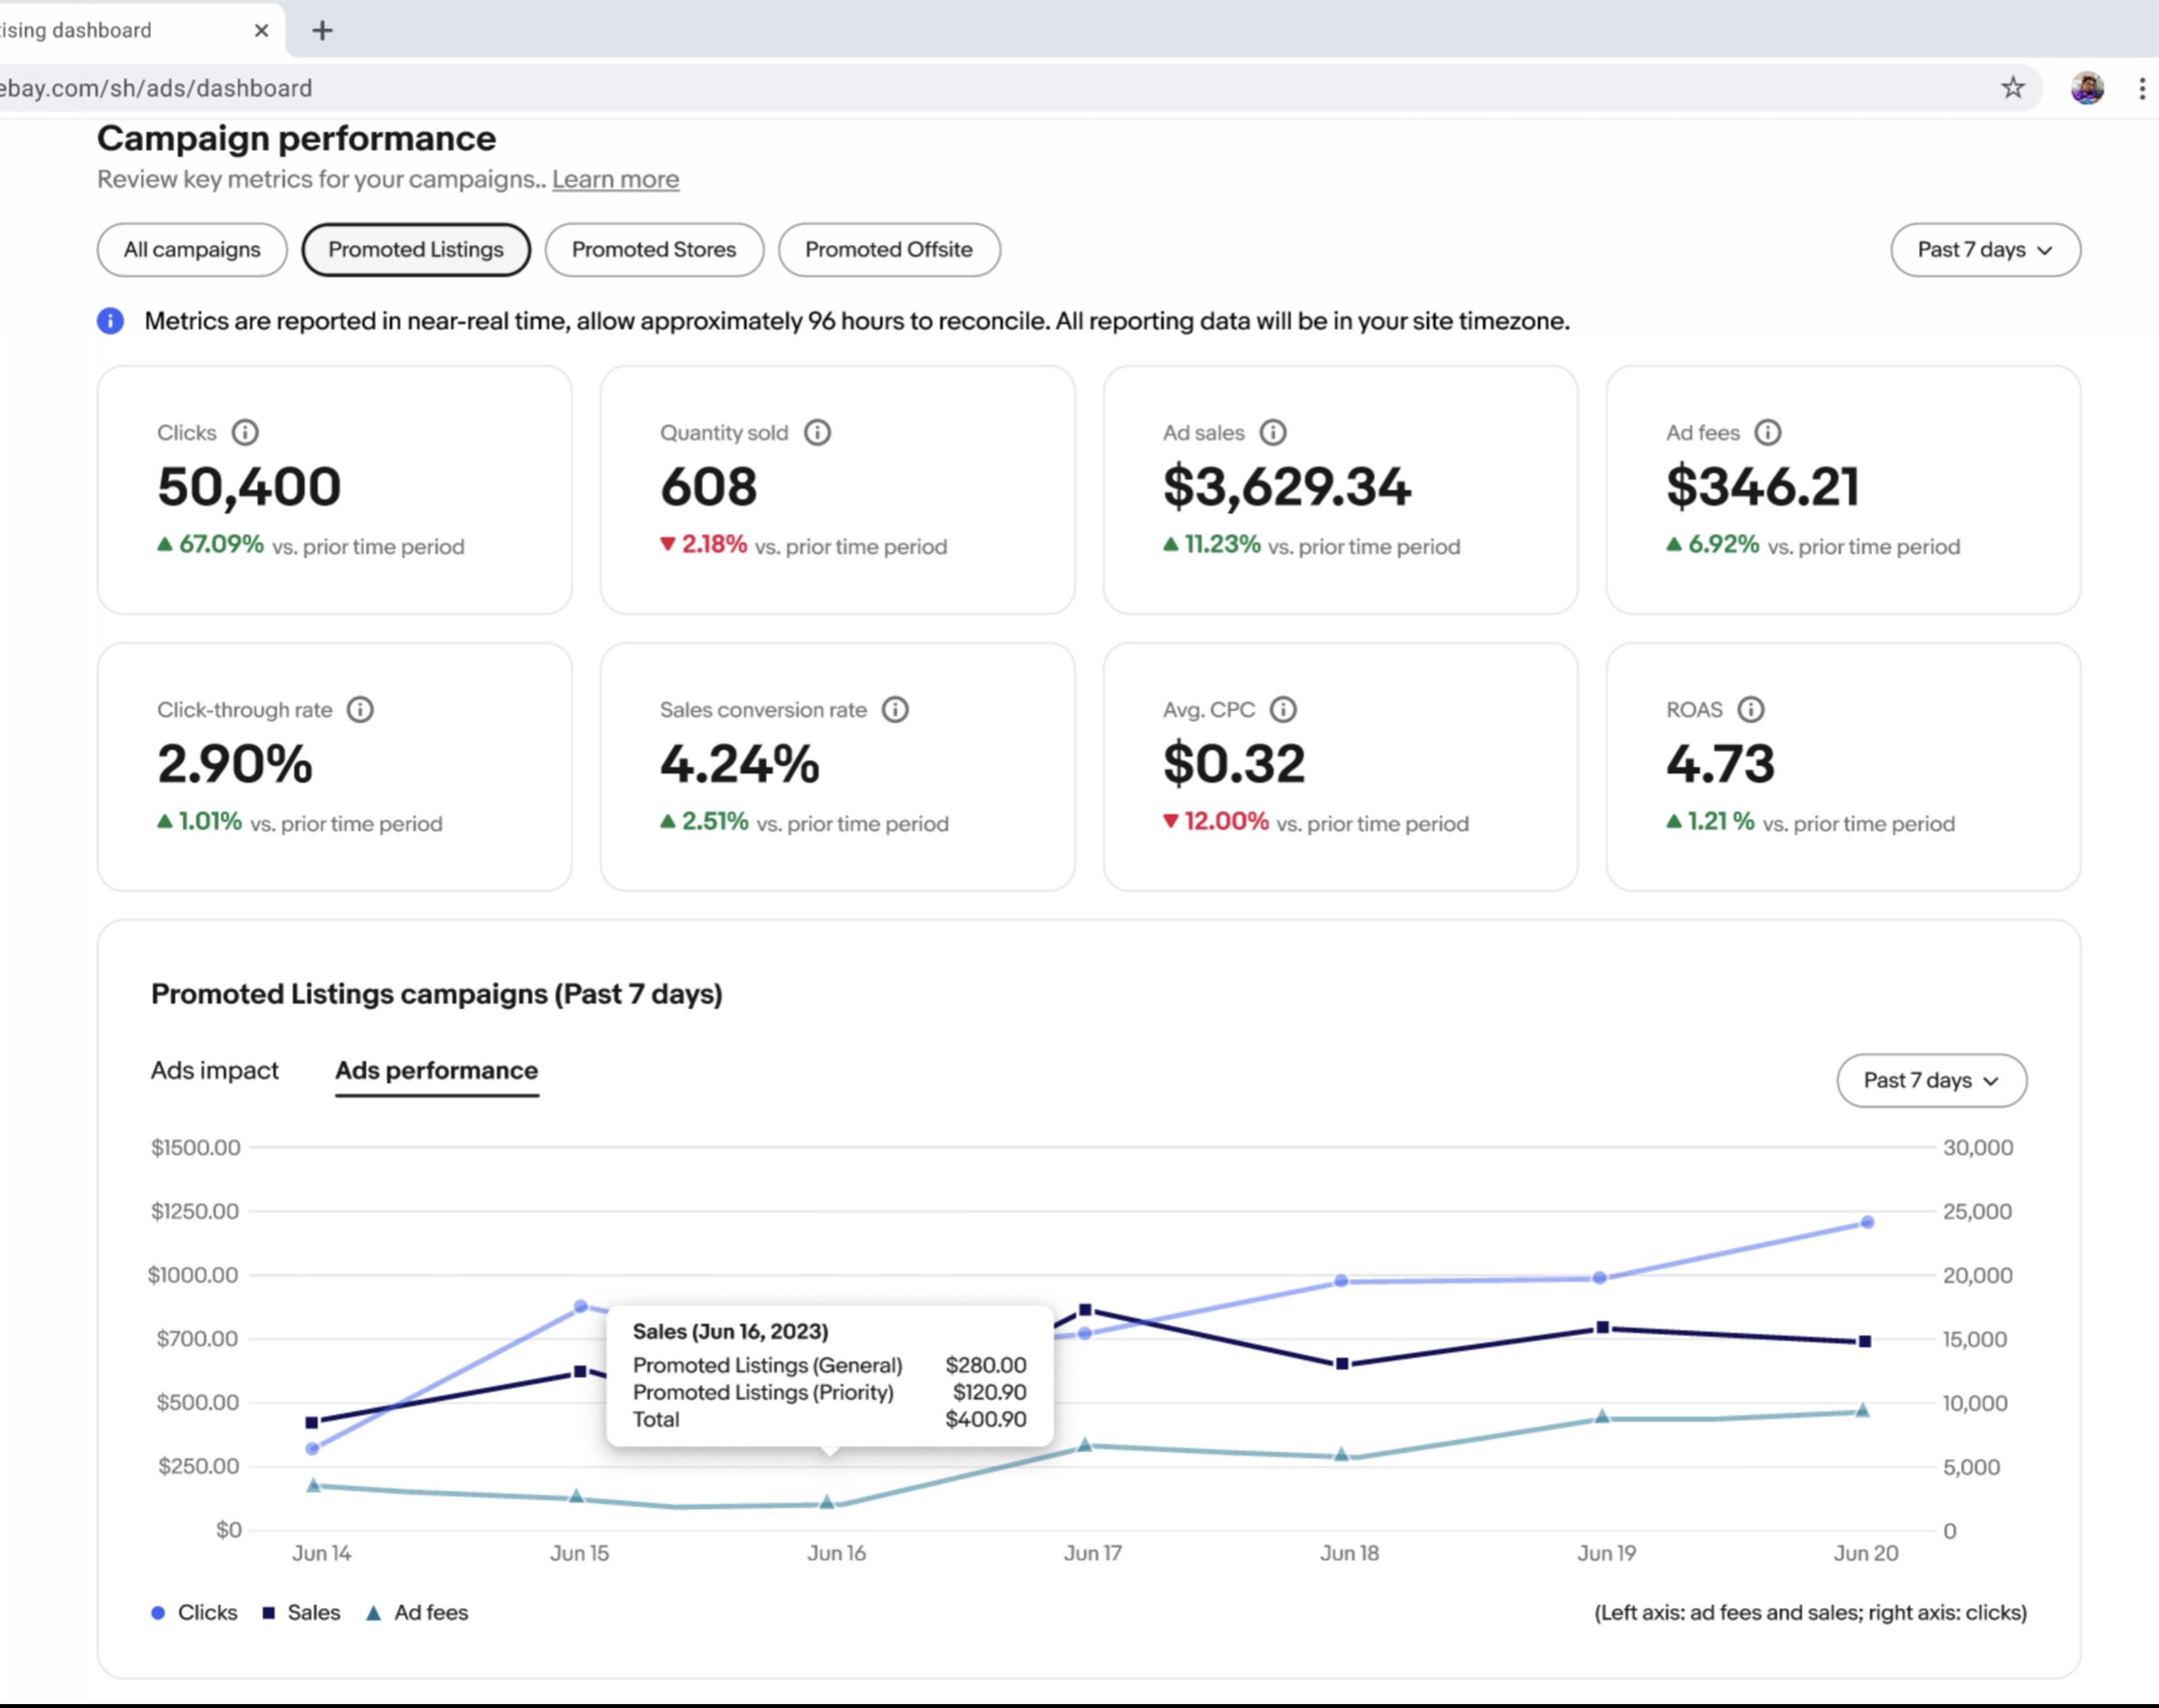Image resolution: width=2159 pixels, height=1708 pixels.
Task: Click the Jun 20 clicks data point
Action: [x=1866, y=1222]
